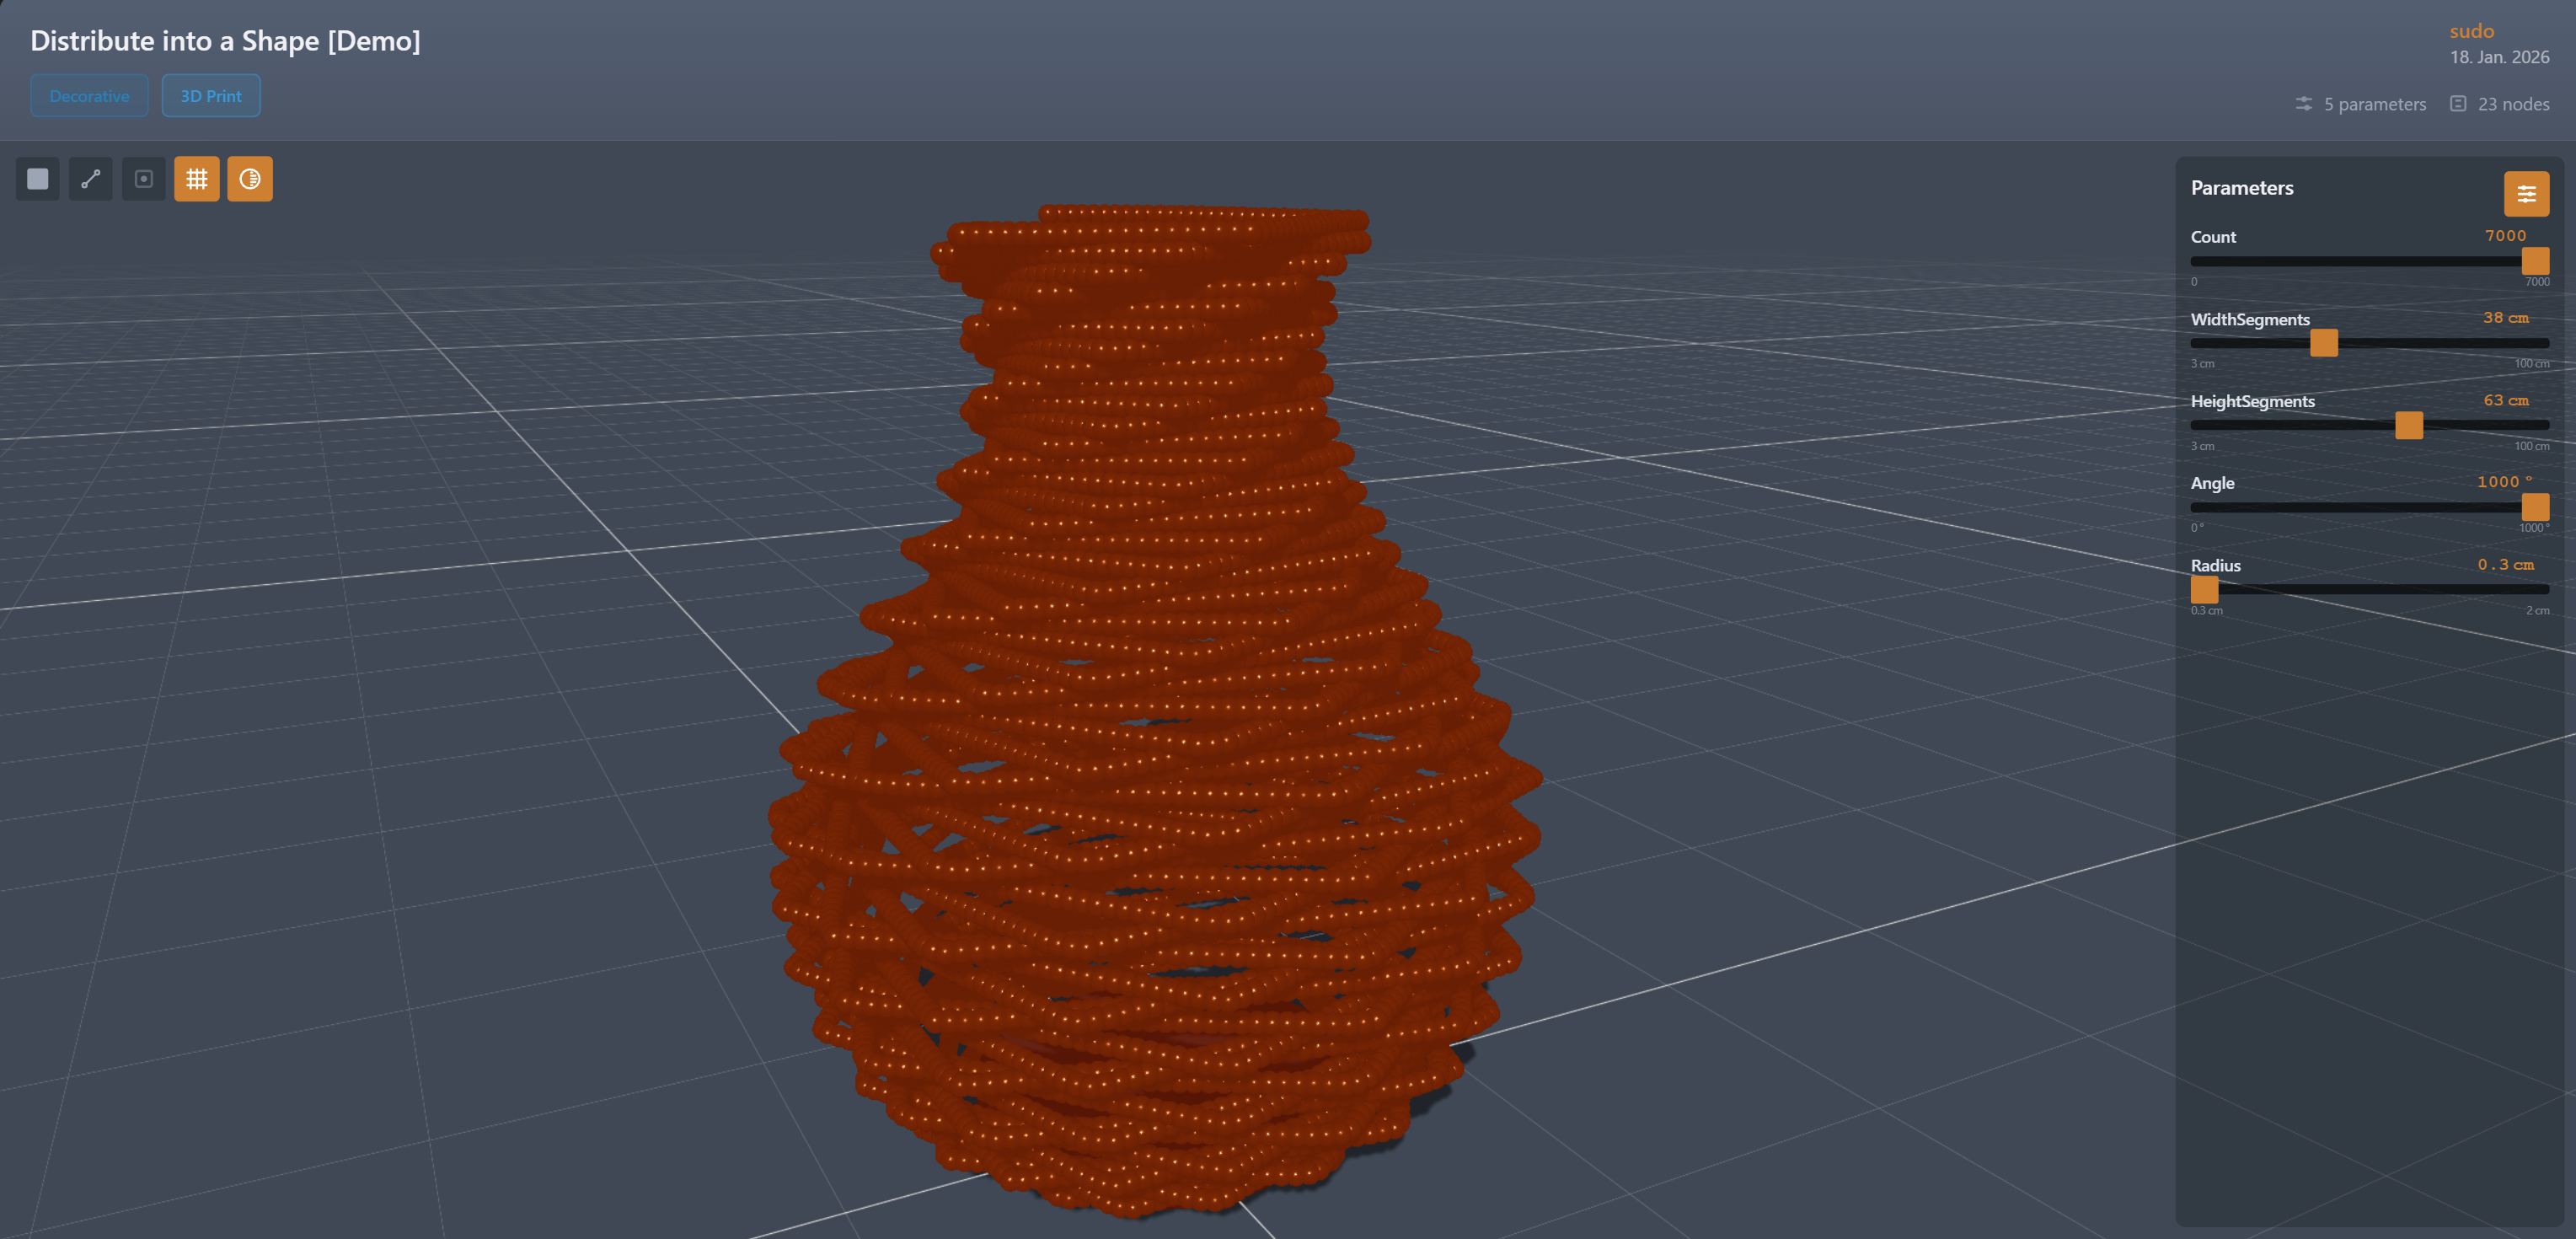Click the 'WidthSegments' parameter label
The height and width of the screenshot is (1239, 2576).
click(x=2250, y=319)
